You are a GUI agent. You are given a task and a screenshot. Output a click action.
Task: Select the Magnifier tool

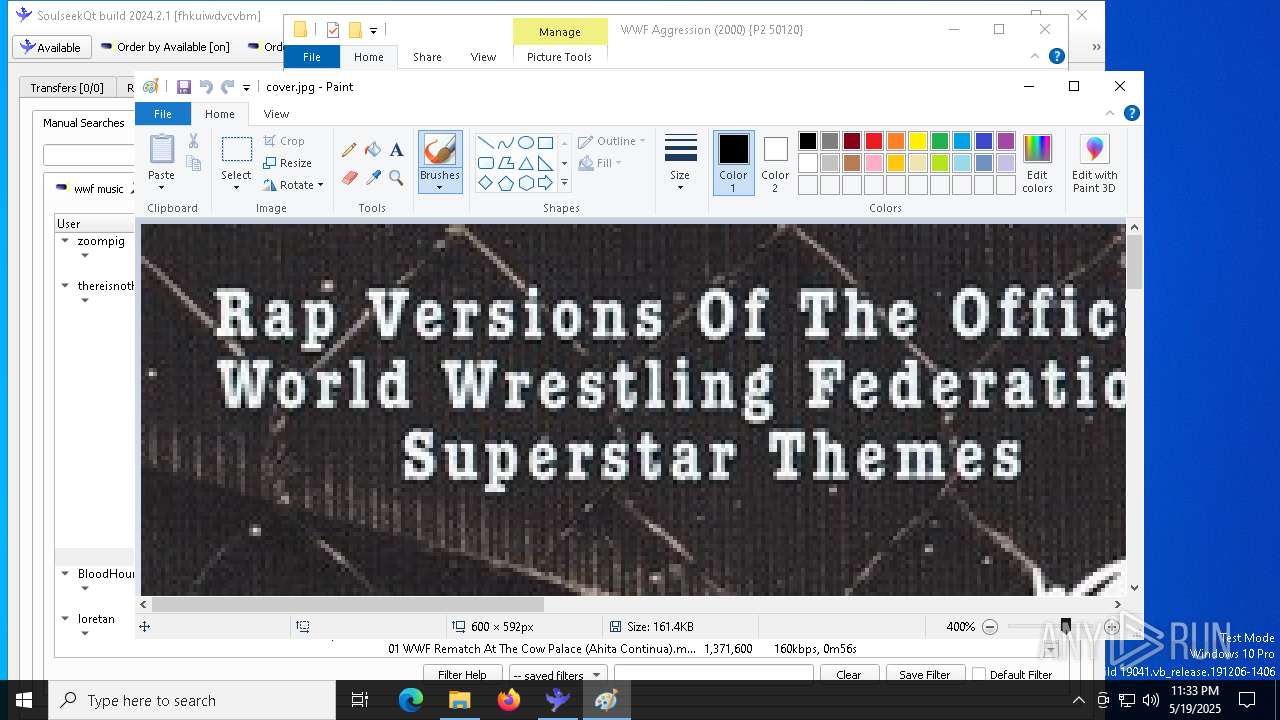point(397,178)
